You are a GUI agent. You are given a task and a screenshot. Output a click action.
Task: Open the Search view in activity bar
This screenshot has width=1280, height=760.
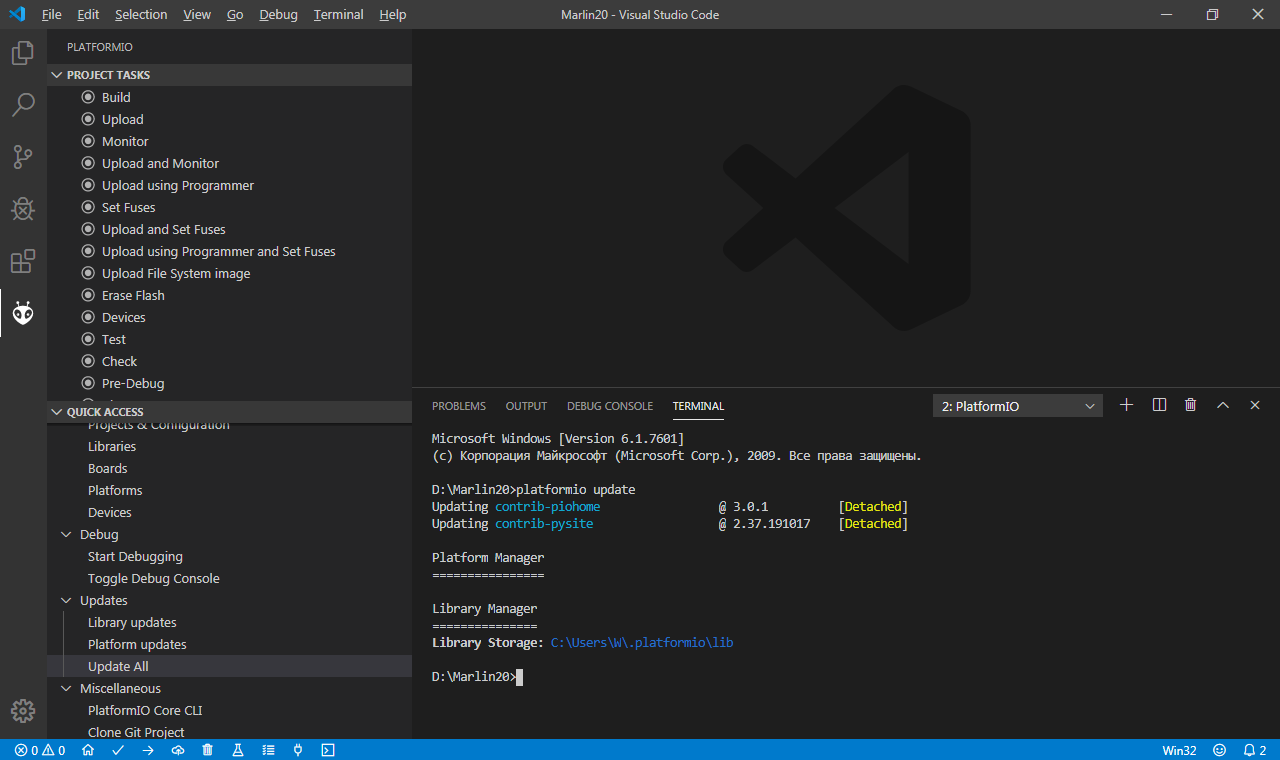[23, 104]
